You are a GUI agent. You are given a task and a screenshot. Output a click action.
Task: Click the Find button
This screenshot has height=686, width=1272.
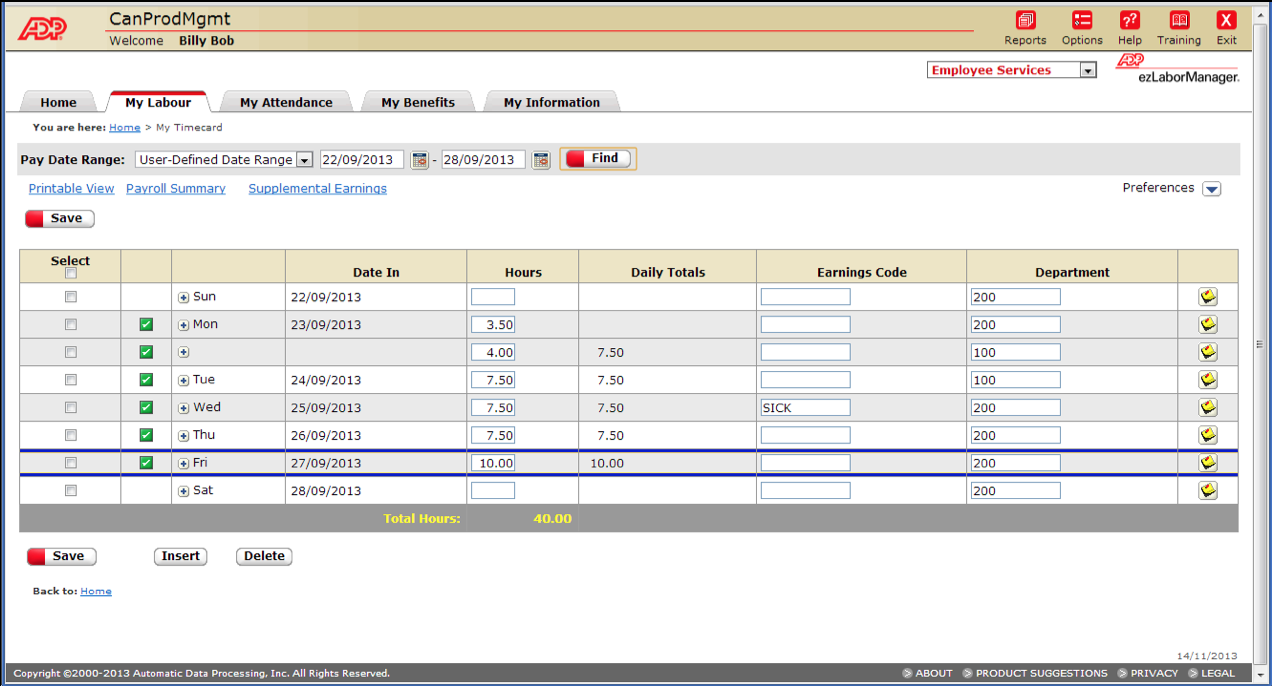click(598, 159)
